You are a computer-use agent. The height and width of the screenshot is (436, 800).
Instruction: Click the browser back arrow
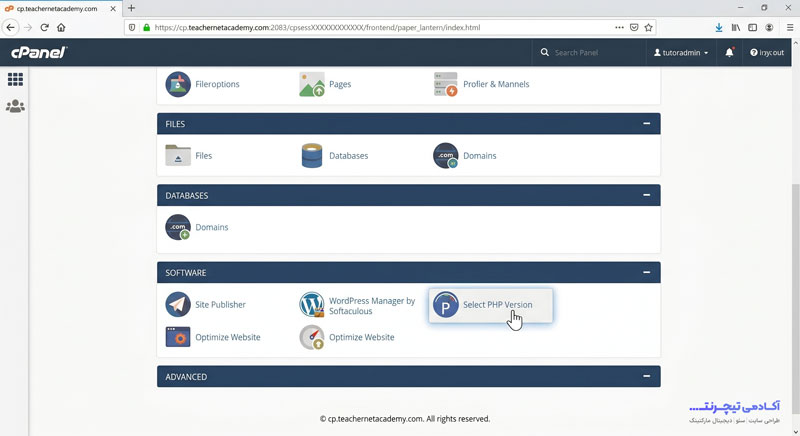(x=11, y=28)
